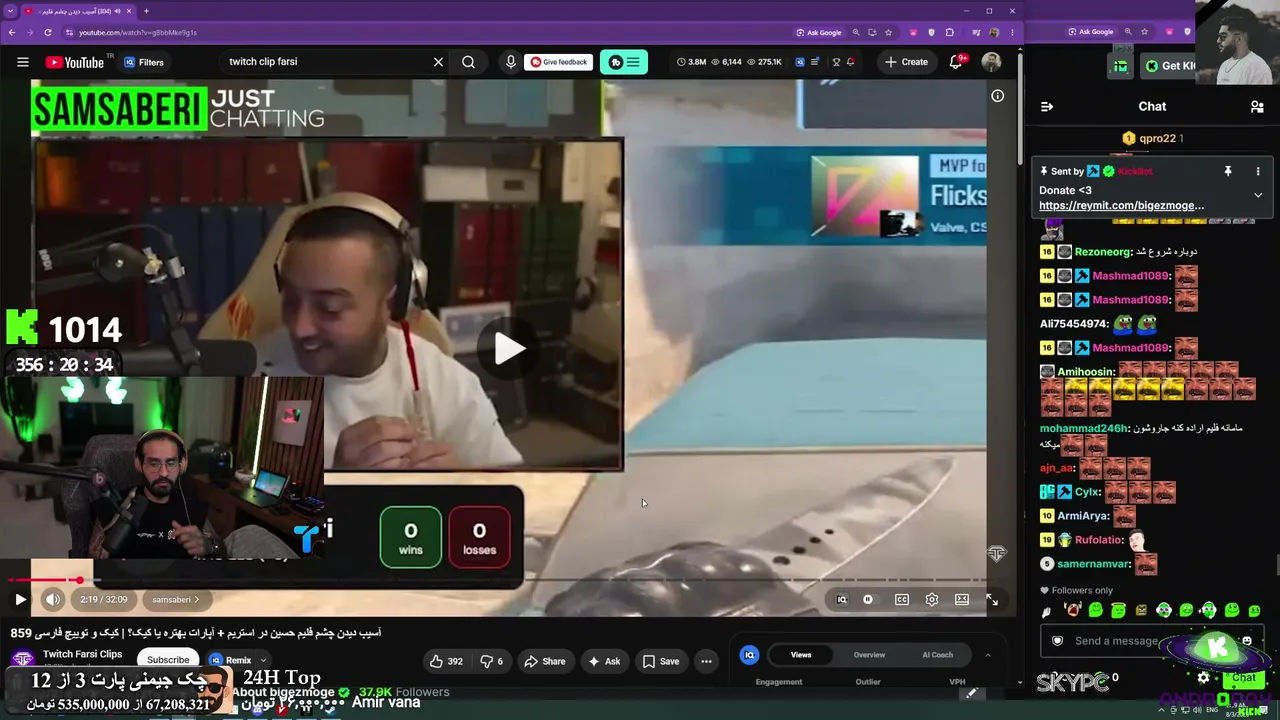Click the play button in the player bar

click(20, 600)
